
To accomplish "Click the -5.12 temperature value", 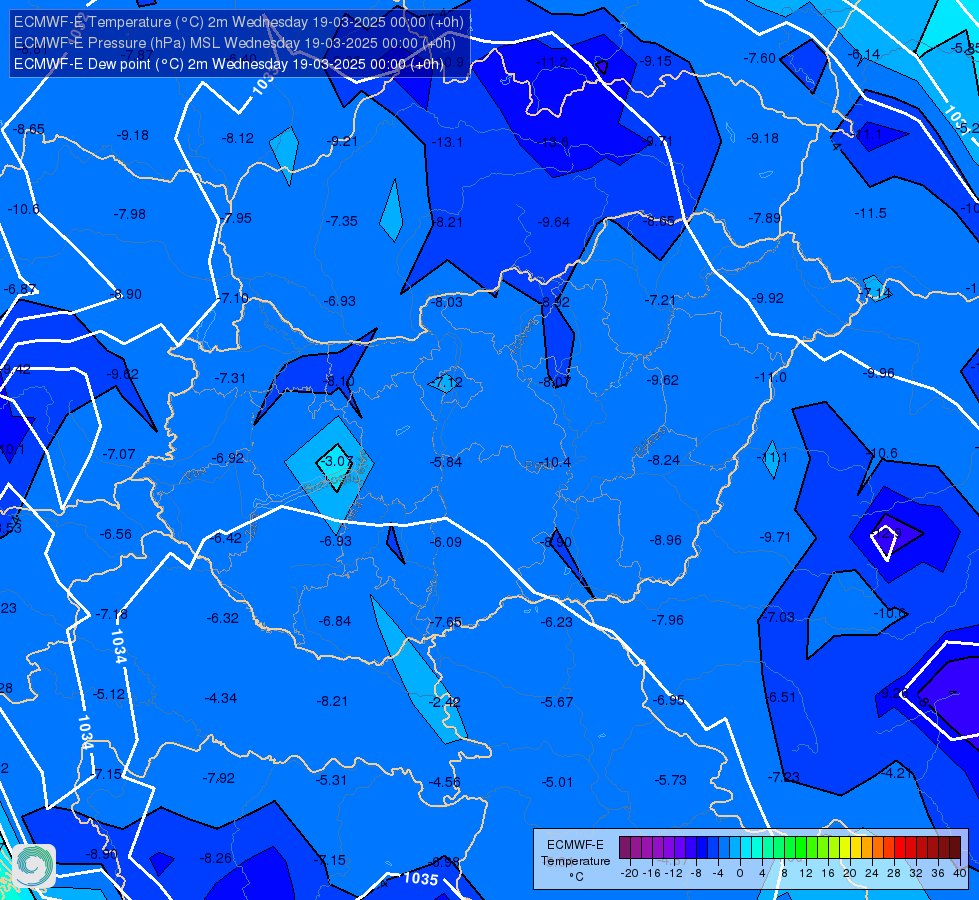I will pyautogui.click(x=109, y=695).
